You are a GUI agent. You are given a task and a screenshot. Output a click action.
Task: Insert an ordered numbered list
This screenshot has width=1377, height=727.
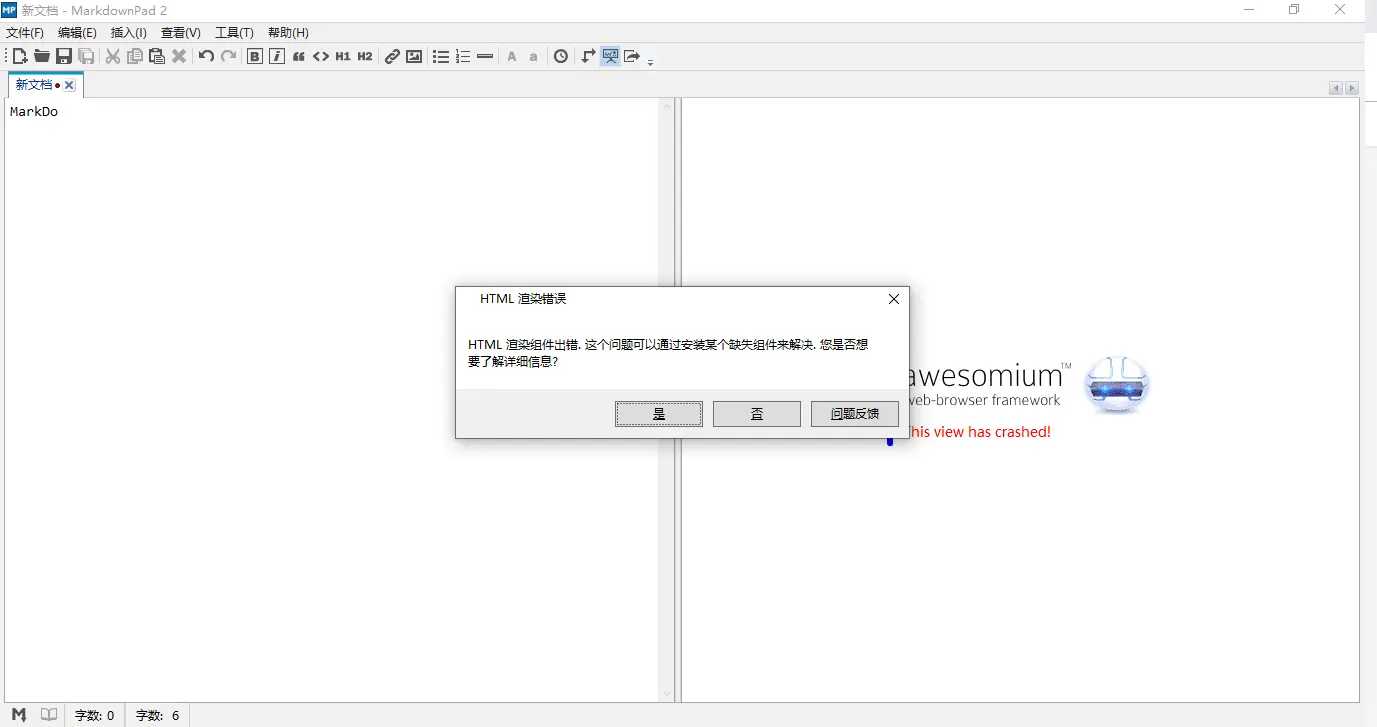click(x=463, y=56)
